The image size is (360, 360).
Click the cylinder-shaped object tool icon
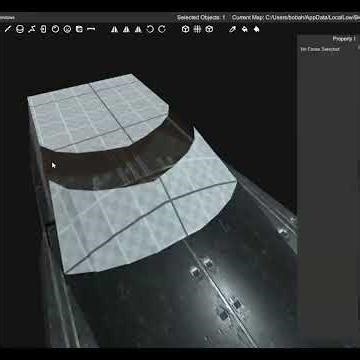click(x=20, y=29)
